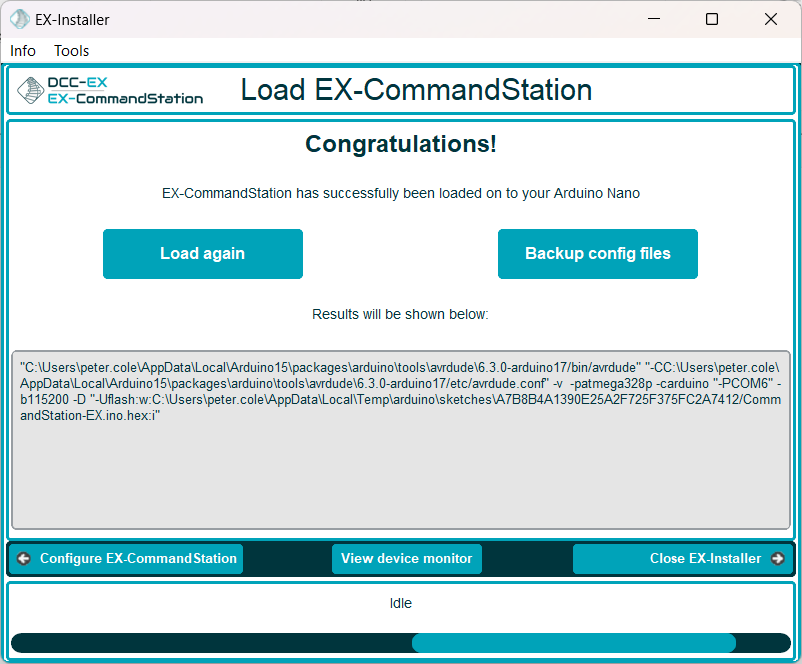
Task: Click the Load EX-CommandStation page title
Action: [416, 91]
